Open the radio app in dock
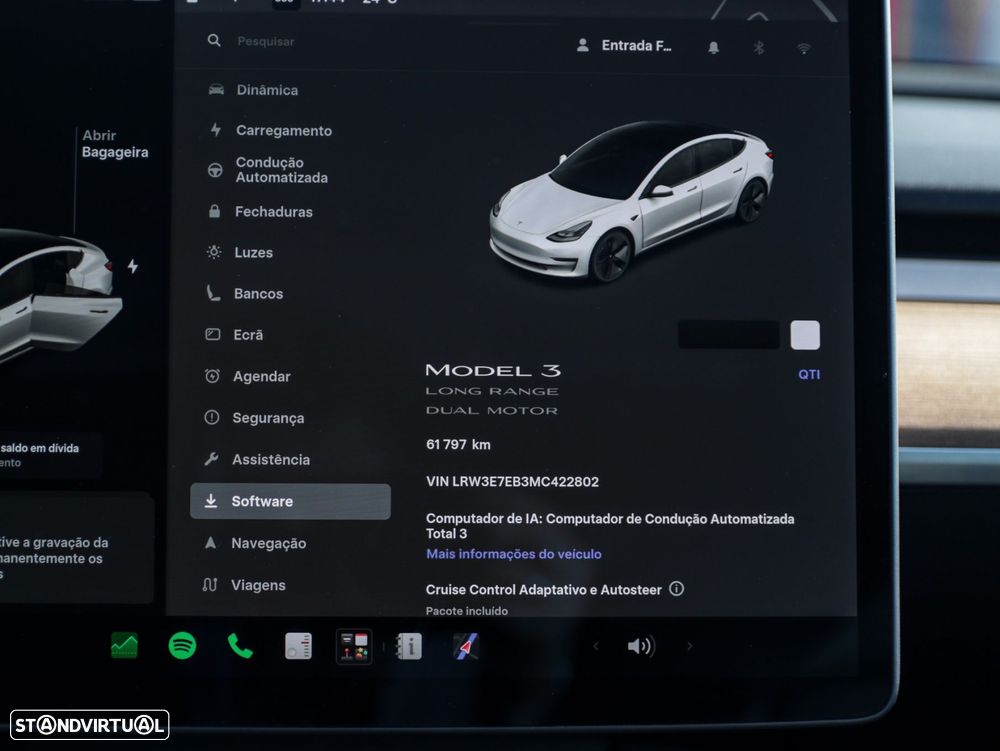The width and height of the screenshot is (1000, 751). click(x=298, y=646)
